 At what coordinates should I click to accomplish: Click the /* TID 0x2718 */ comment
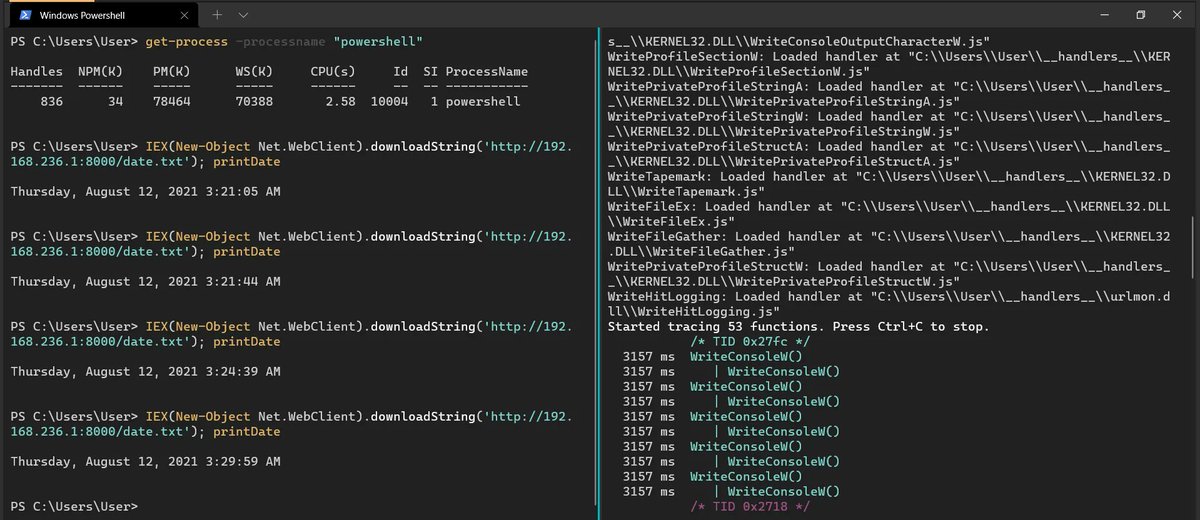click(x=750, y=507)
